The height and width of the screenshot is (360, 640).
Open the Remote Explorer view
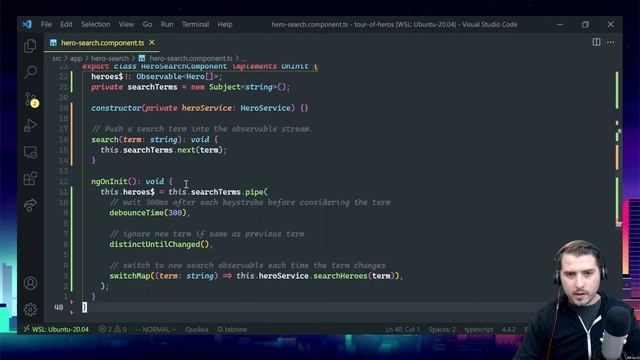coord(30,152)
